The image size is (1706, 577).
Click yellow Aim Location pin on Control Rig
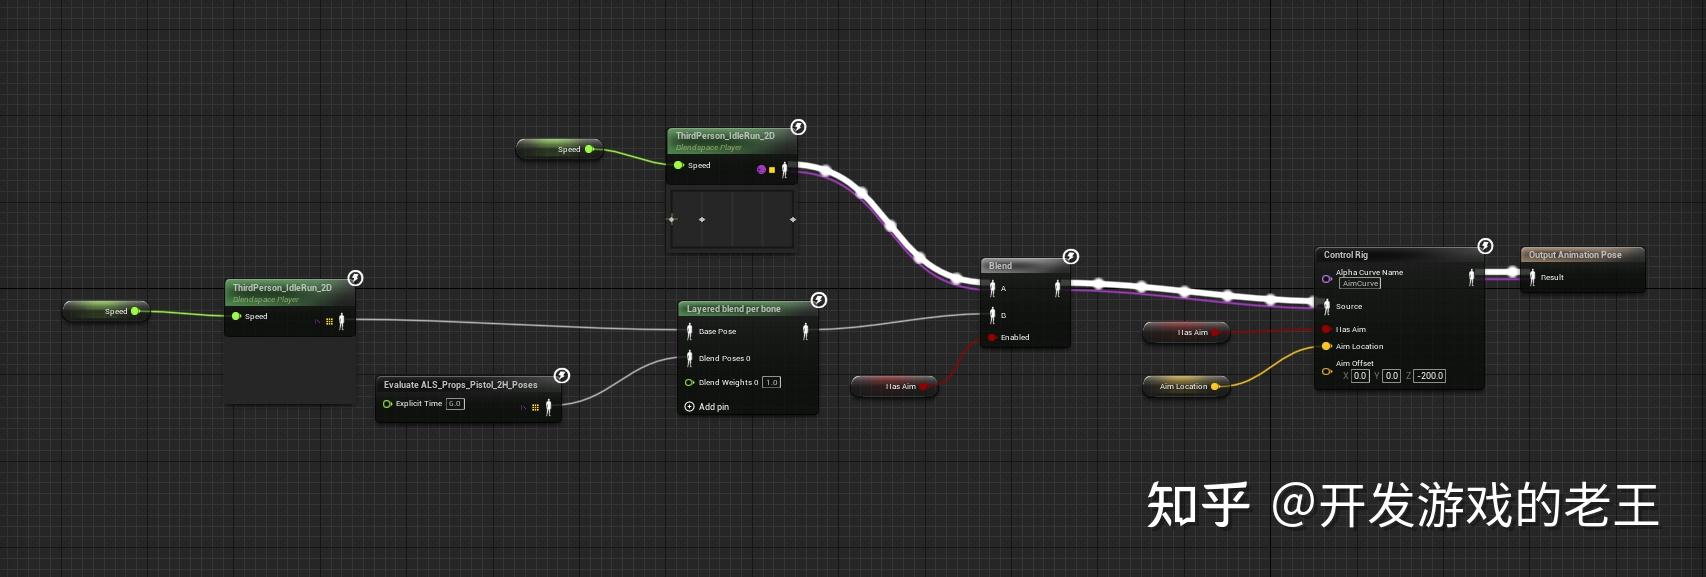pos(1326,346)
